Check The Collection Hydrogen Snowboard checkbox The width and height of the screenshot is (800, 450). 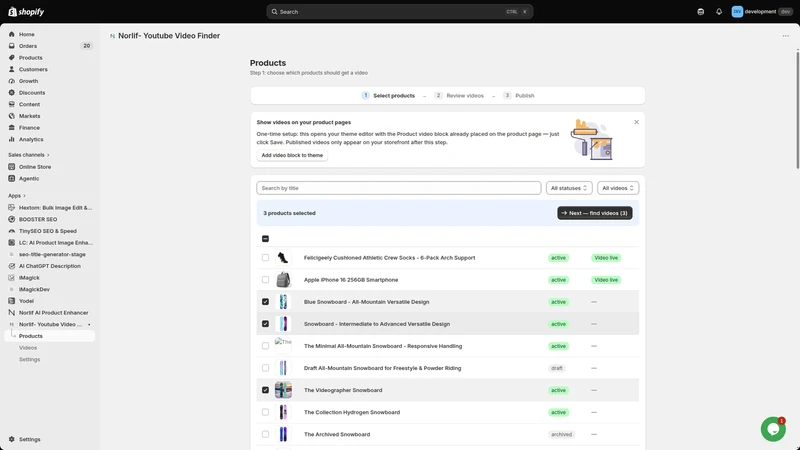pos(265,412)
